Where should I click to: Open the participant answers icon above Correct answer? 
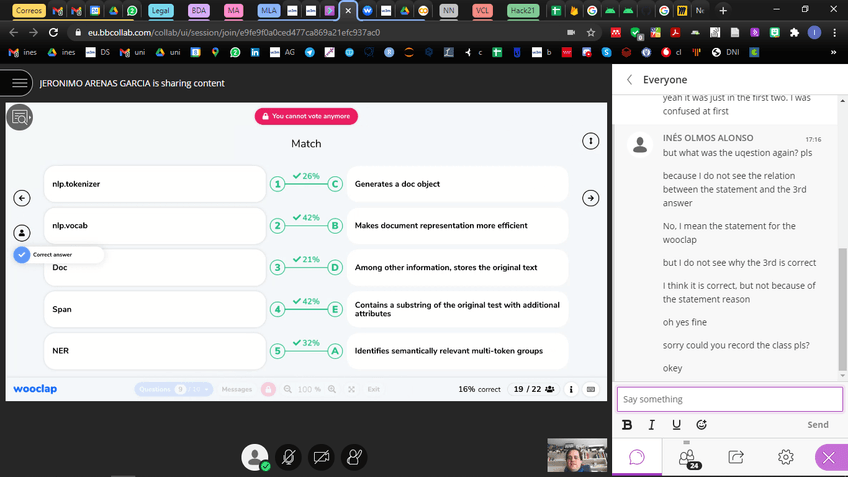(x=22, y=233)
